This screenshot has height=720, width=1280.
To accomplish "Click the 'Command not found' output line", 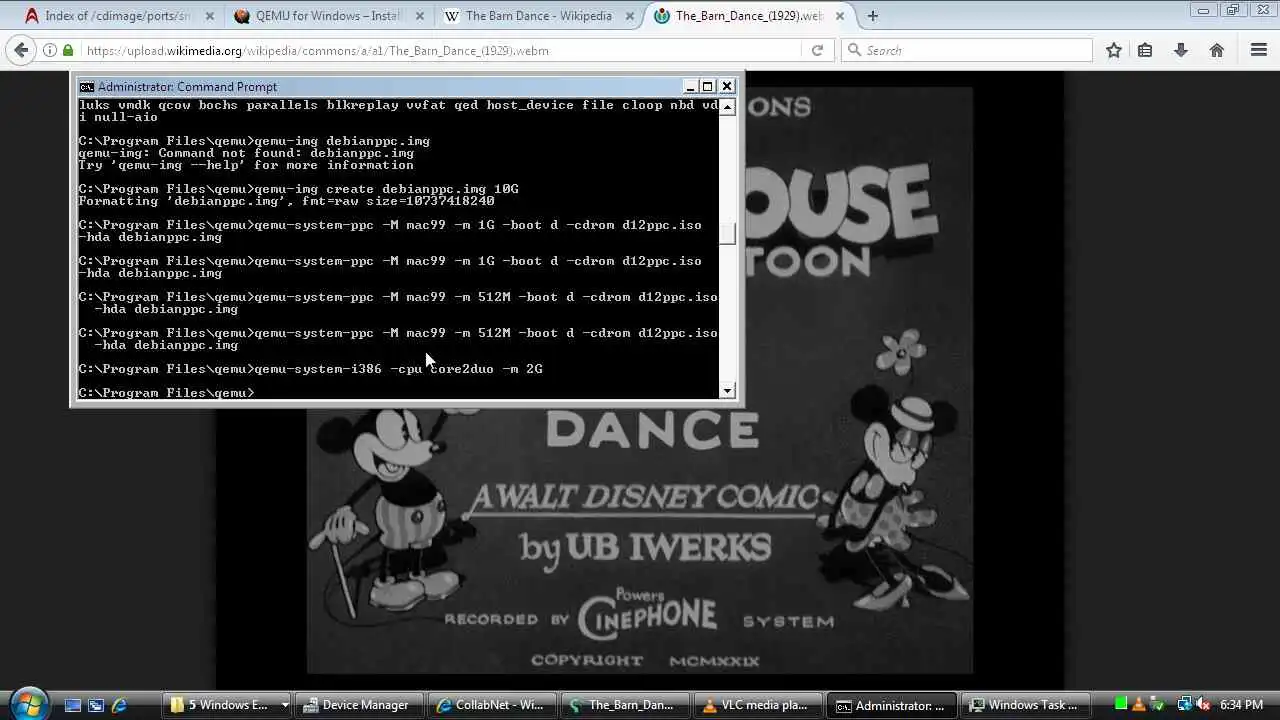I will [x=246, y=153].
